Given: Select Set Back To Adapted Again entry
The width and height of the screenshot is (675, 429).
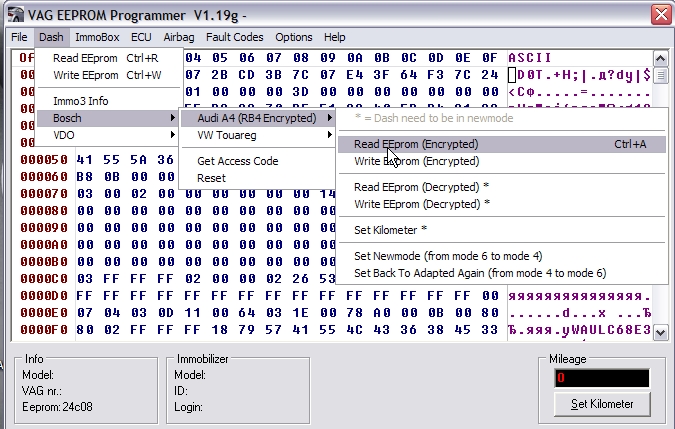Looking at the screenshot, I should (502, 273).
